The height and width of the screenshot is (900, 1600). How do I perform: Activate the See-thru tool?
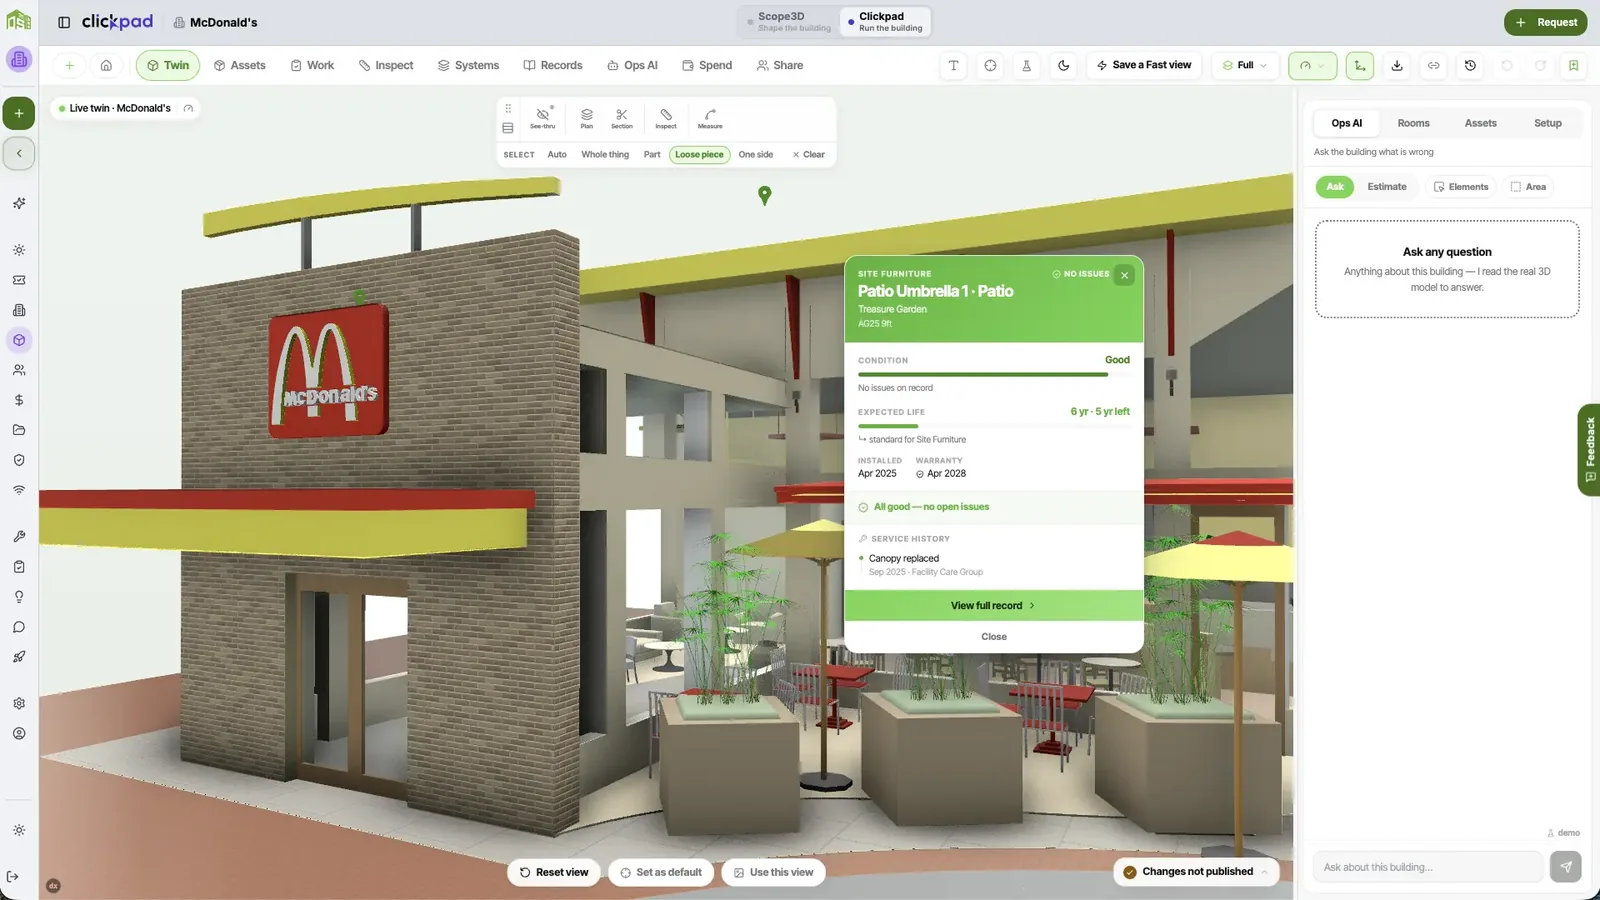click(x=543, y=117)
